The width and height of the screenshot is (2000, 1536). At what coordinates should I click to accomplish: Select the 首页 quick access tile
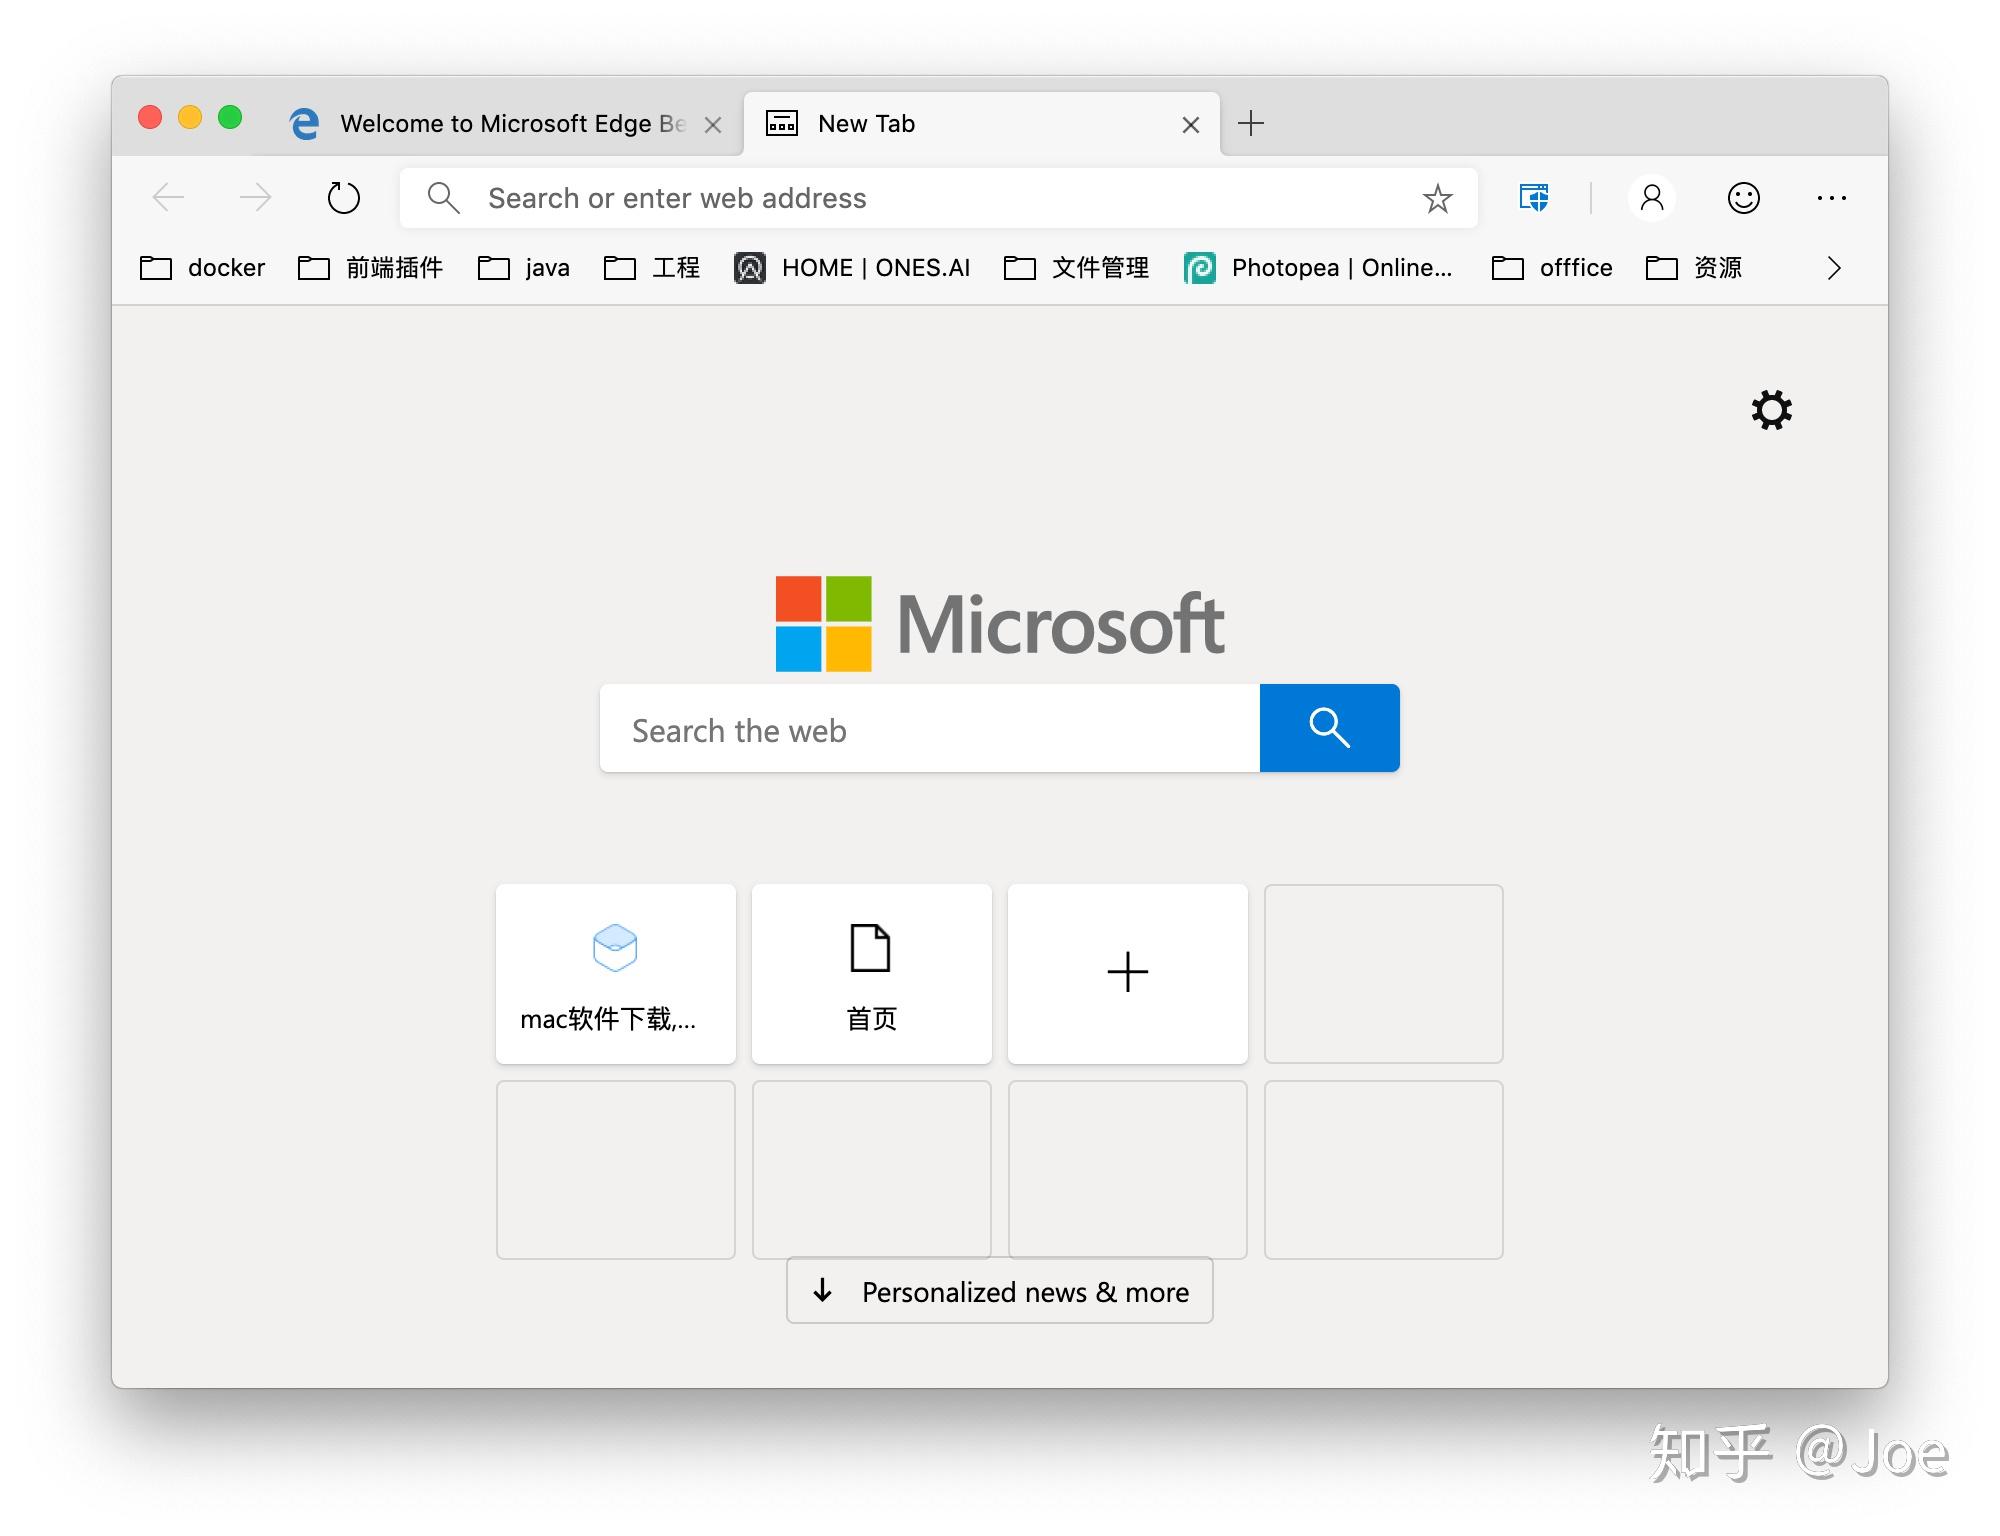click(x=871, y=968)
